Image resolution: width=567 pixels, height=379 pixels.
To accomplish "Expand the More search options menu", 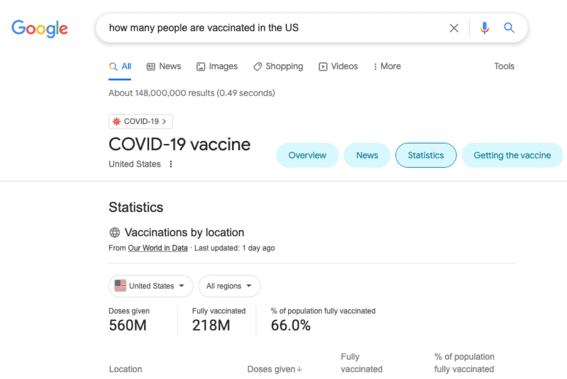I will [387, 67].
